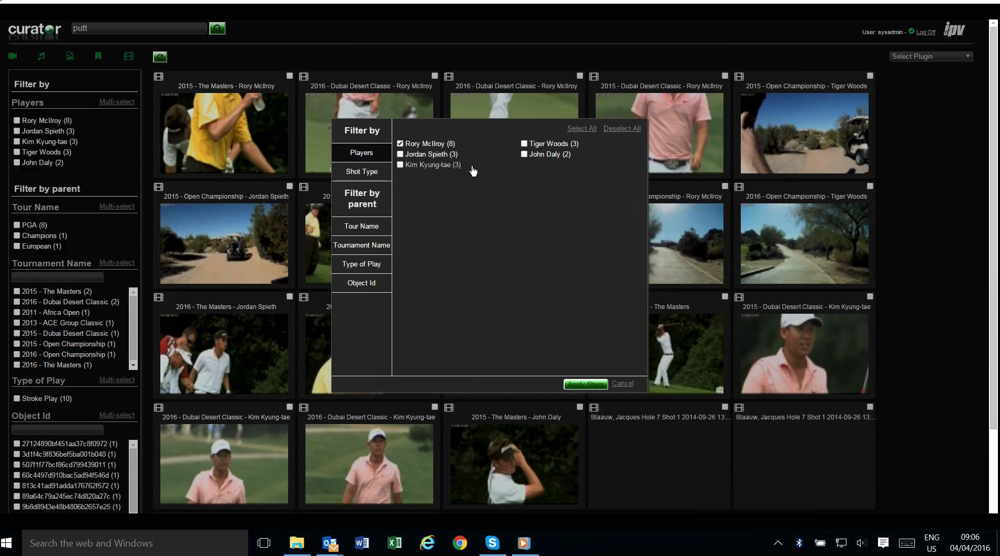Click the green bookmark icon in toolbar
Image resolution: width=1000 pixels, height=556 pixels.
(98, 56)
